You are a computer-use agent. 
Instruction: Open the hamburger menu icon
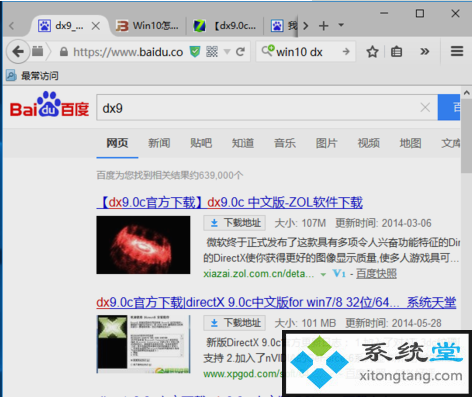457,51
